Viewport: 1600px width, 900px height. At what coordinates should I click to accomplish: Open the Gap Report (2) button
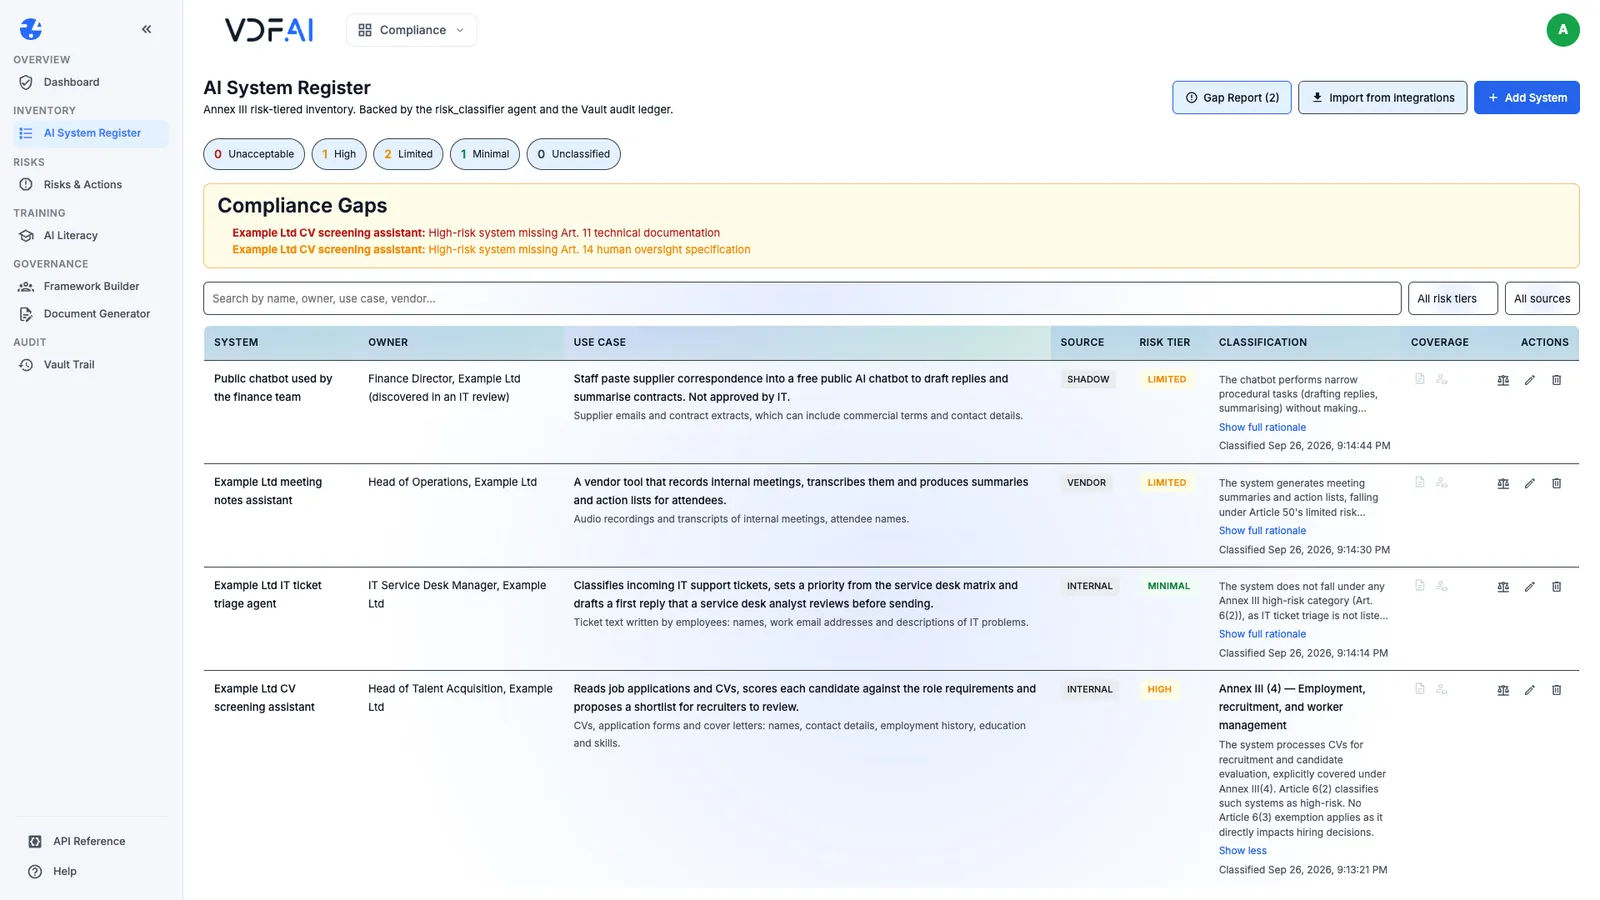pyautogui.click(x=1232, y=98)
